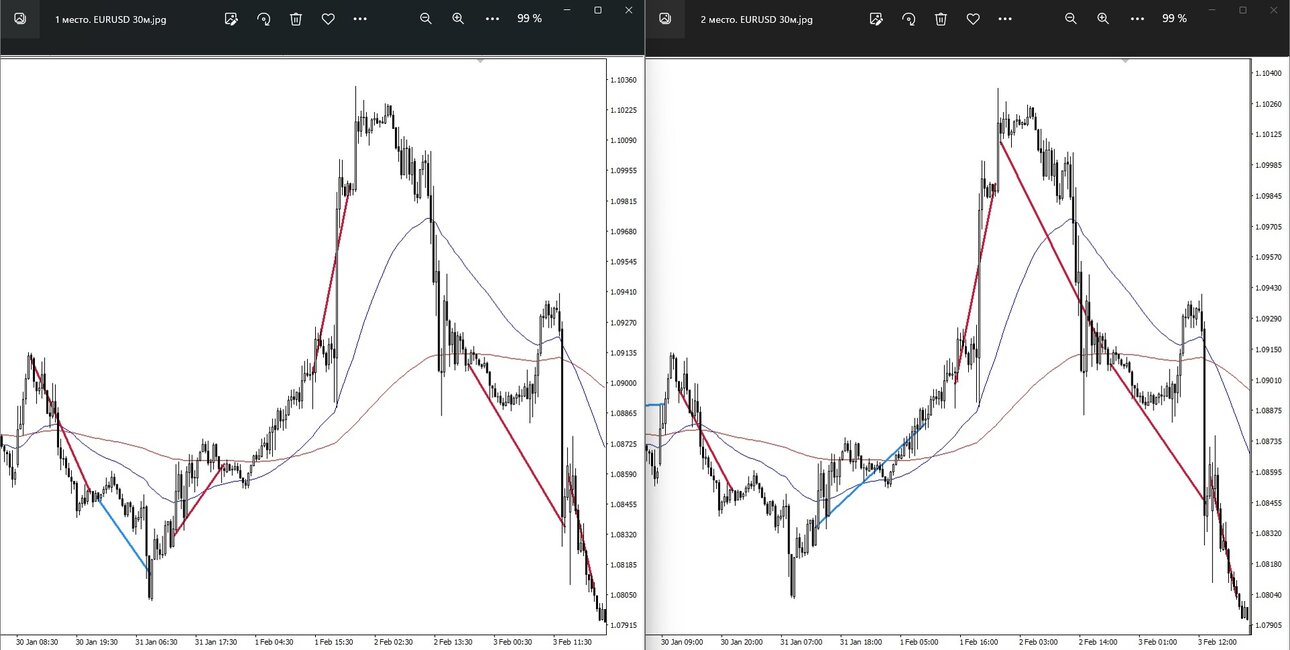Zoom in on the '2 место' image
Image resolution: width=1290 pixels, height=650 pixels.
(x=1103, y=19)
